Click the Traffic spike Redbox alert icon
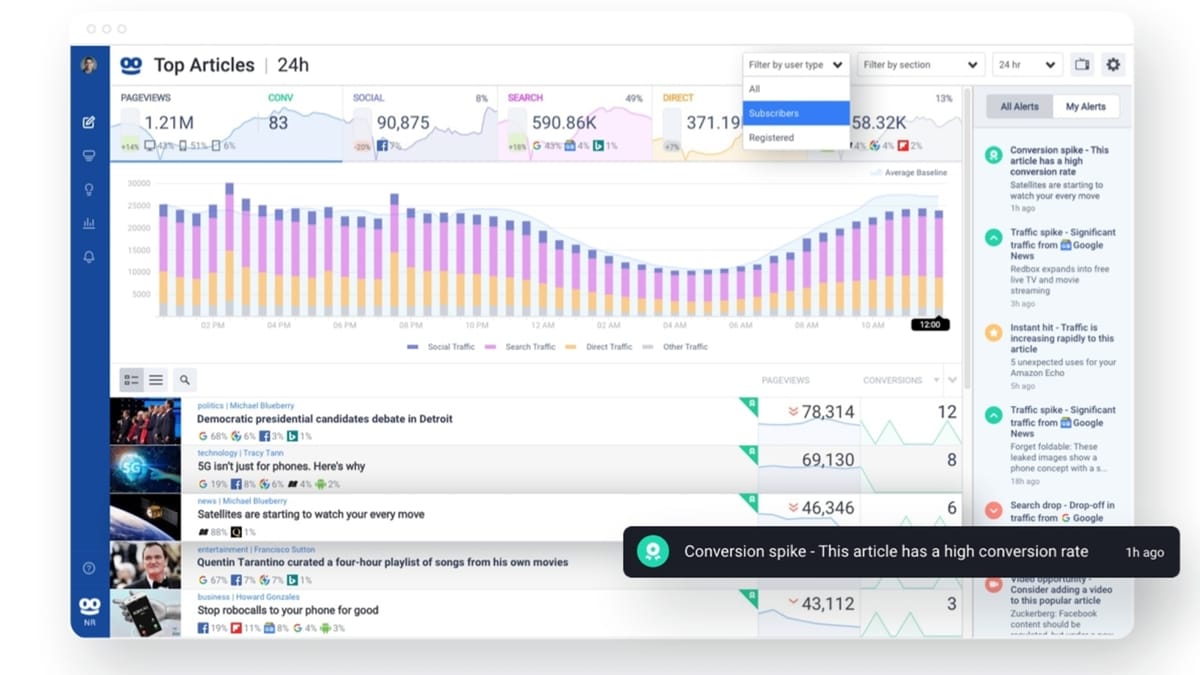The height and width of the screenshot is (675, 1200). click(x=993, y=238)
